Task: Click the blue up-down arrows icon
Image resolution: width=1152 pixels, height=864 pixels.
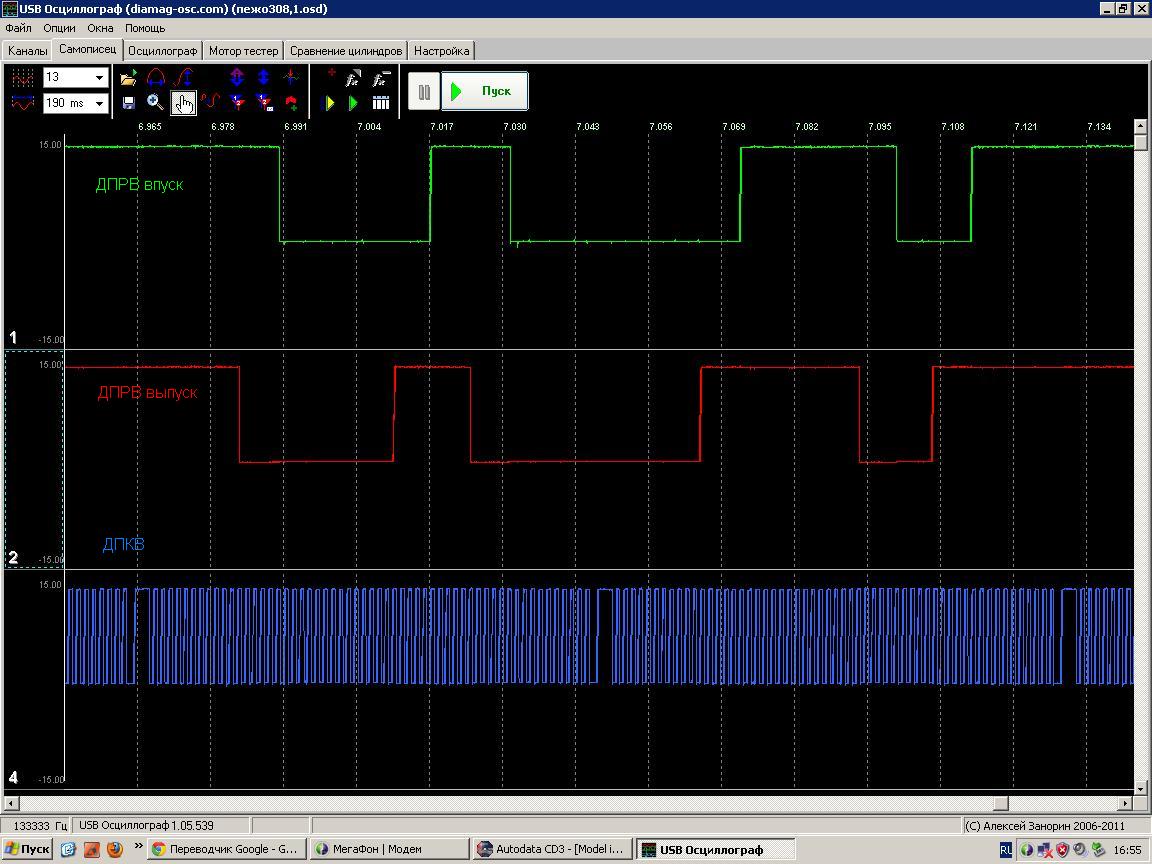Action: (264, 77)
